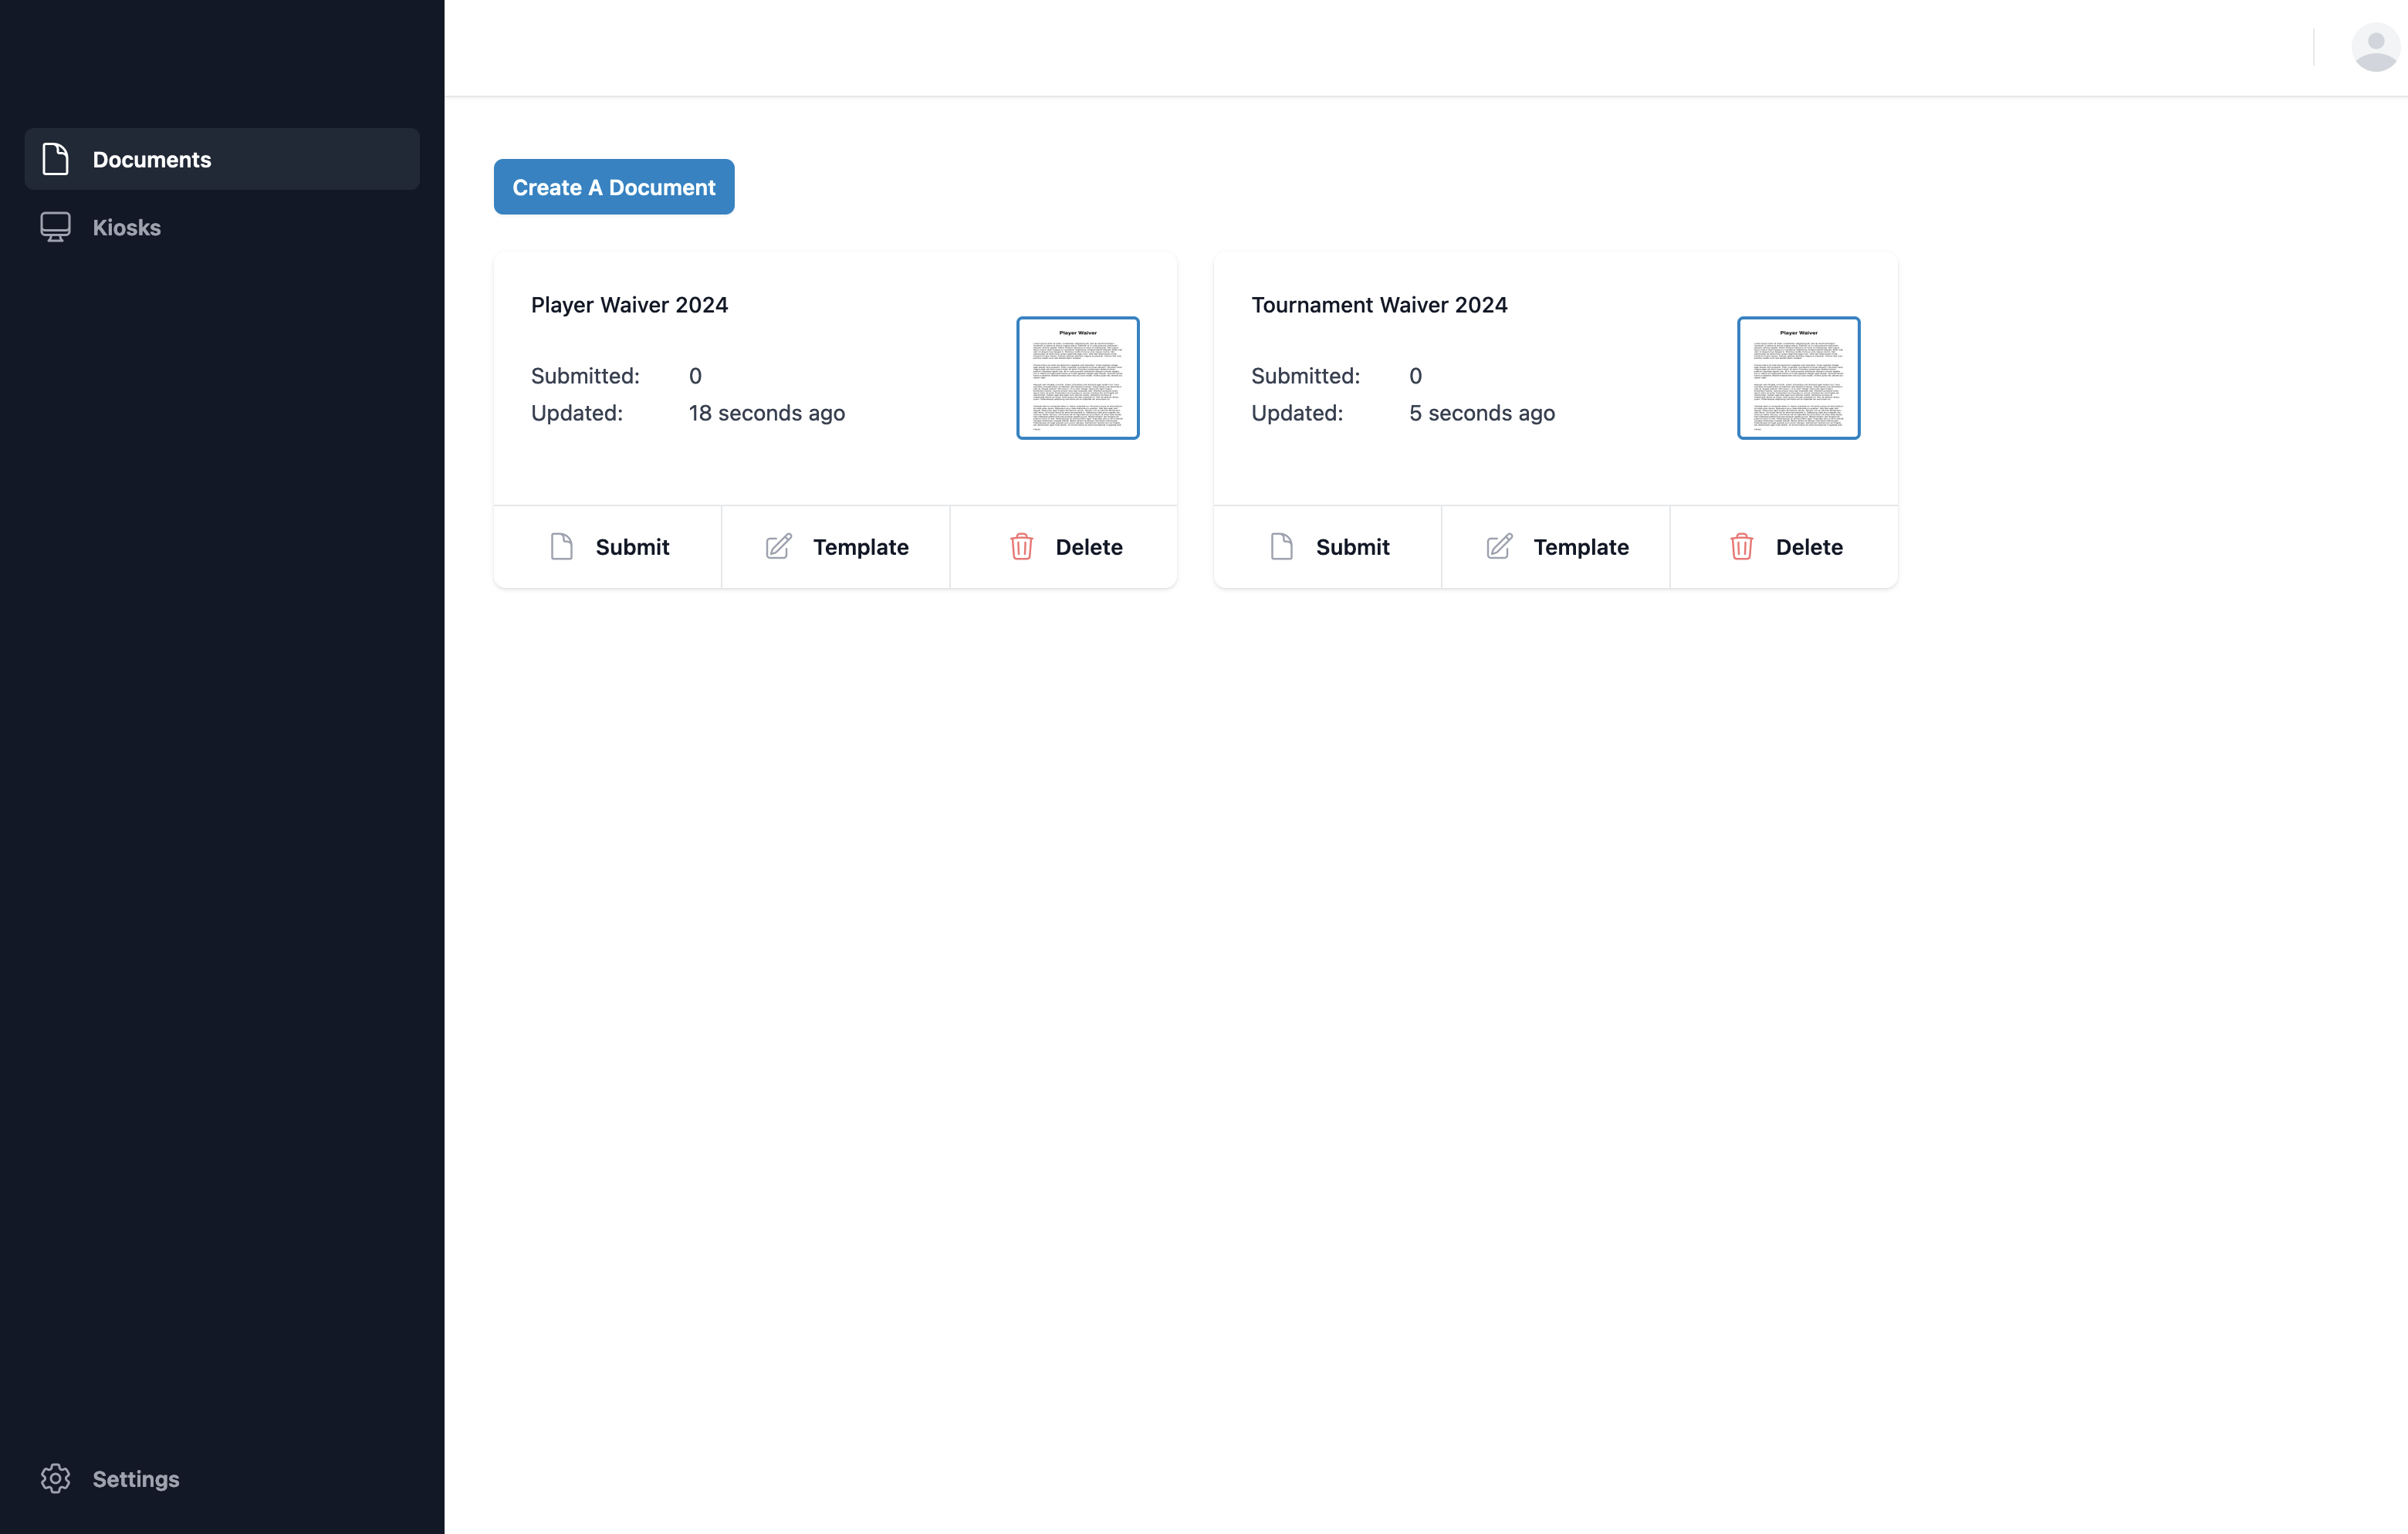Open the Player Waiver 2024 document thumbnail
Viewport: 2408px width, 1534px height.
click(1077, 377)
